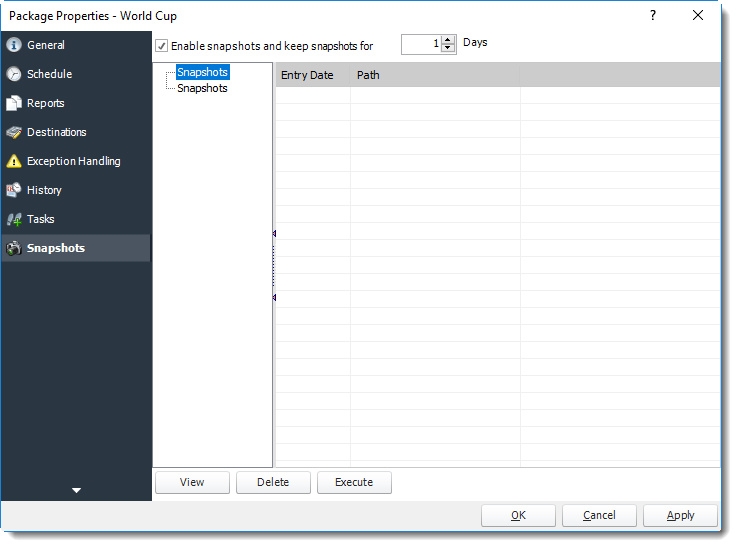Switch to the Schedule section
The width and height of the screenshot is (737, 547).
(49, 74)
